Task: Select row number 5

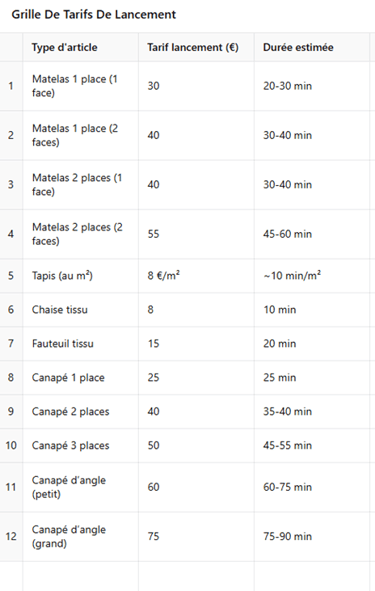Action: point(11,276)
